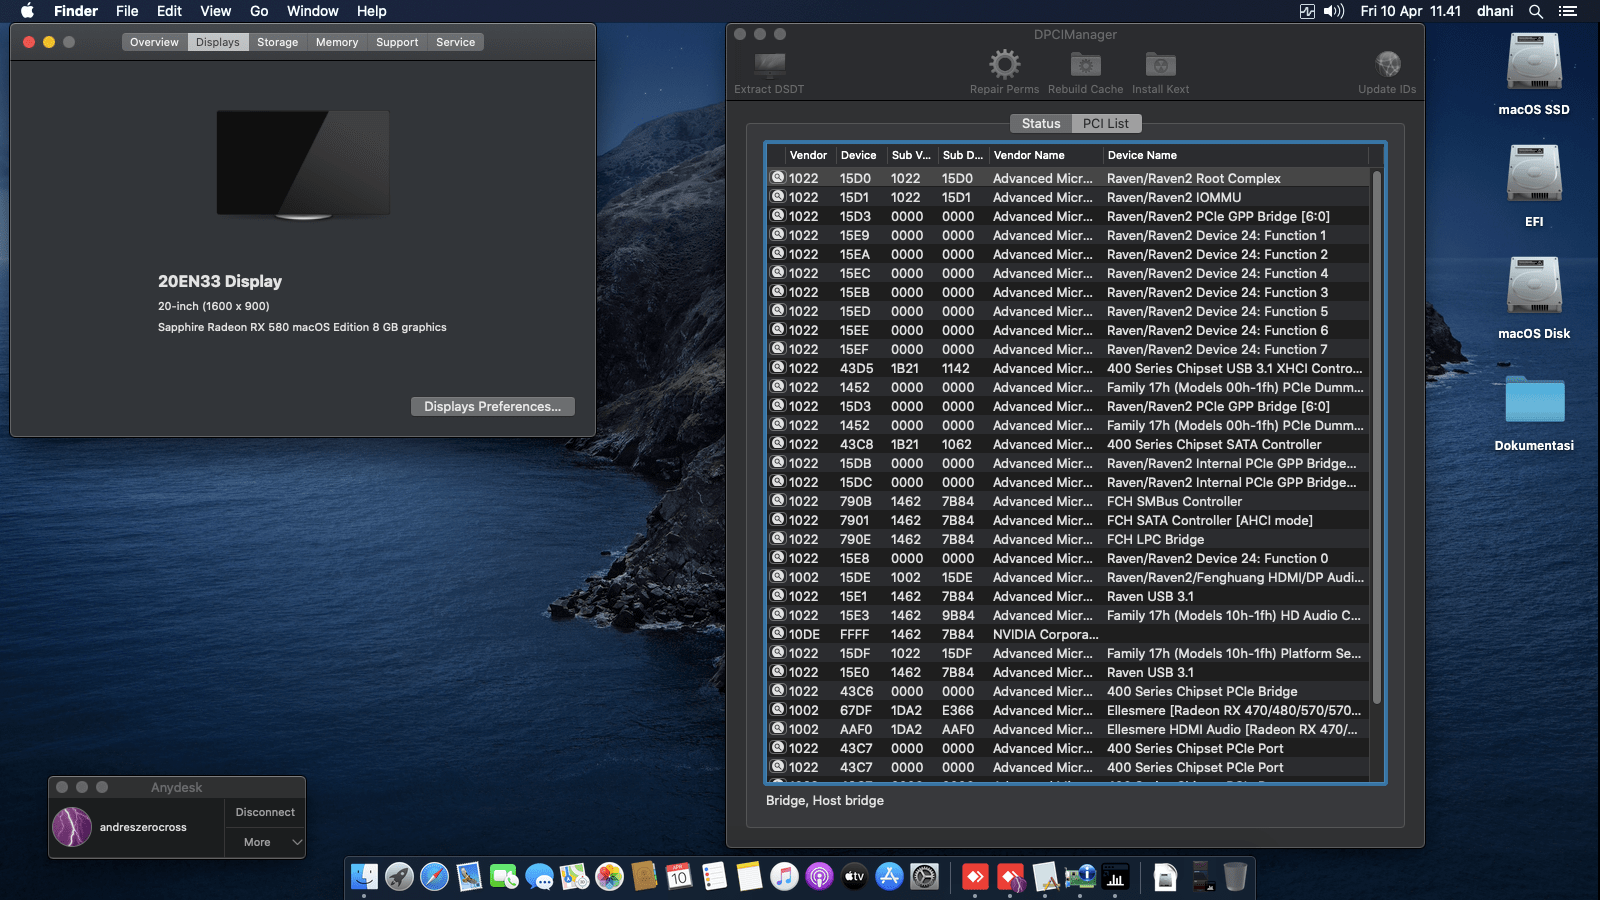Open Music from the dock
The image size is (1600, 900).
click(784, 877)
